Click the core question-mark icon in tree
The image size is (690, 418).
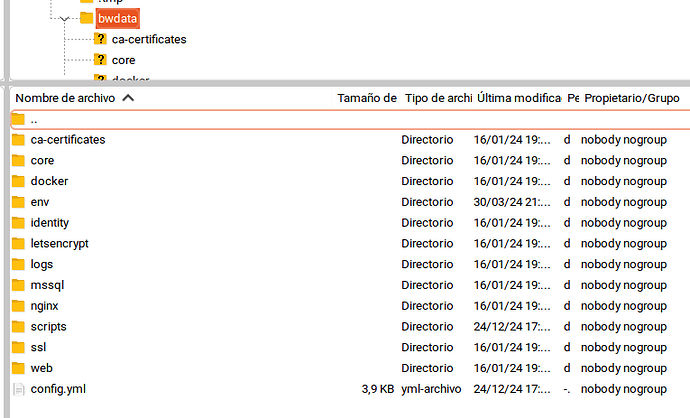point(100,59)
